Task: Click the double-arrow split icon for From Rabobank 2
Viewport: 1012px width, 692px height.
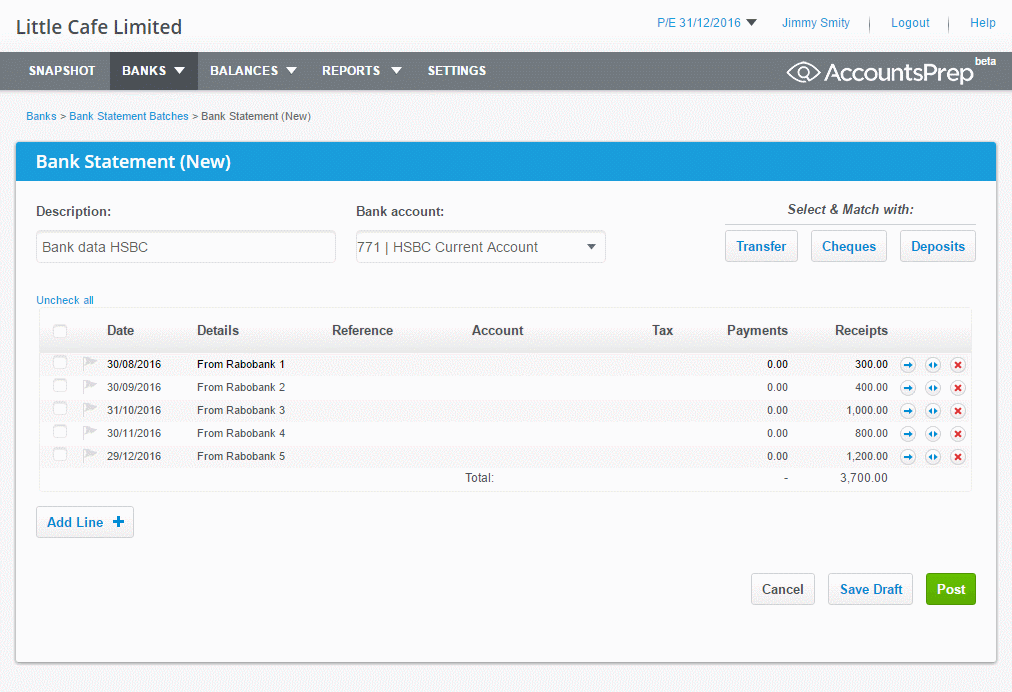Action: (933, 388)
